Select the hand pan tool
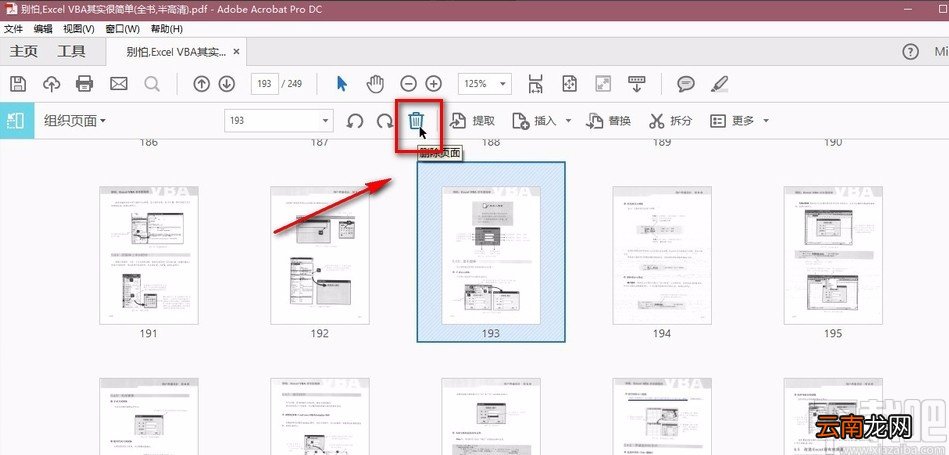The width and height of the screenshot is (949, 455). tap(376, 83)
